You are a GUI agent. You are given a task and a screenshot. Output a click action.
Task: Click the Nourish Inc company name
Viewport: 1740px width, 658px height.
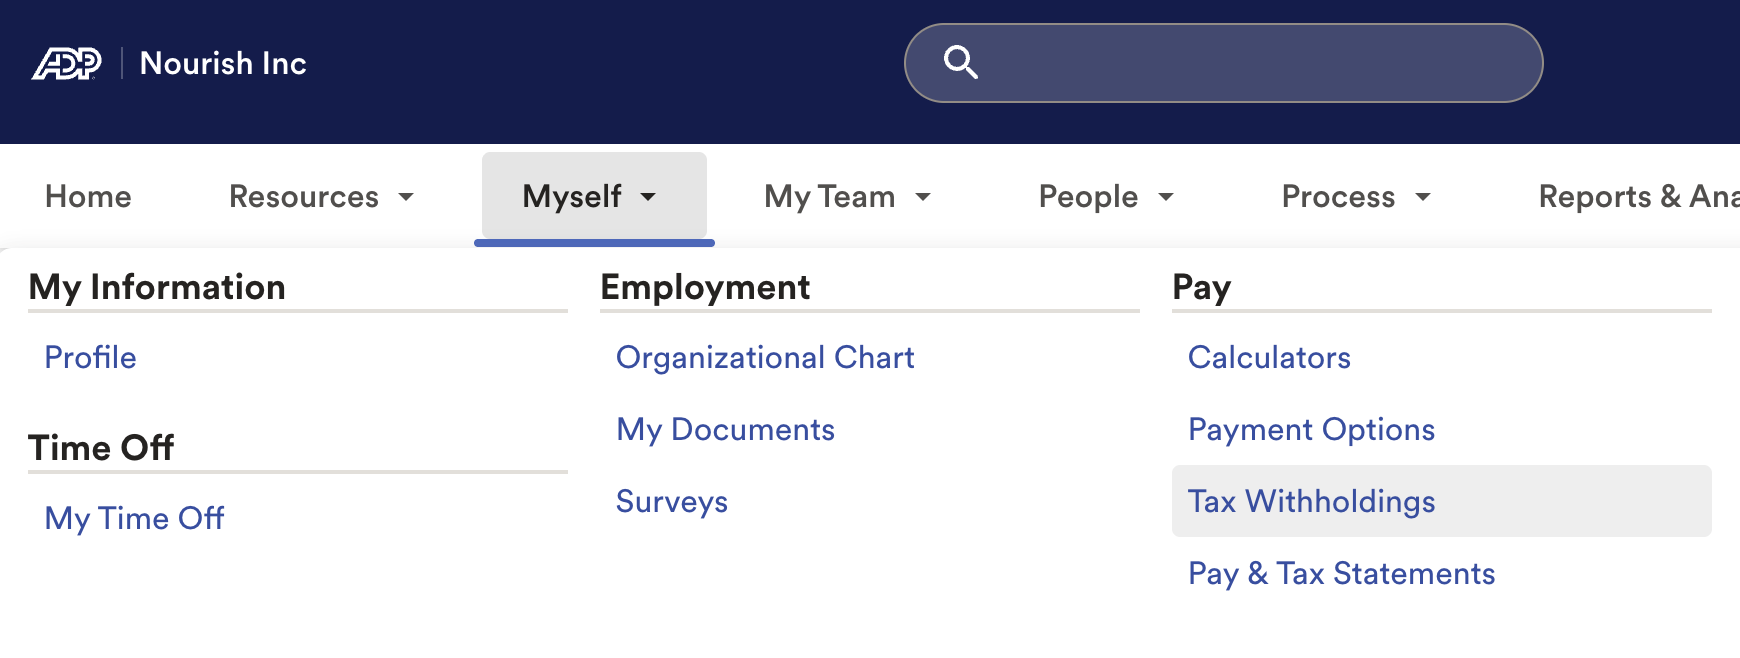(x=223, y=63)
